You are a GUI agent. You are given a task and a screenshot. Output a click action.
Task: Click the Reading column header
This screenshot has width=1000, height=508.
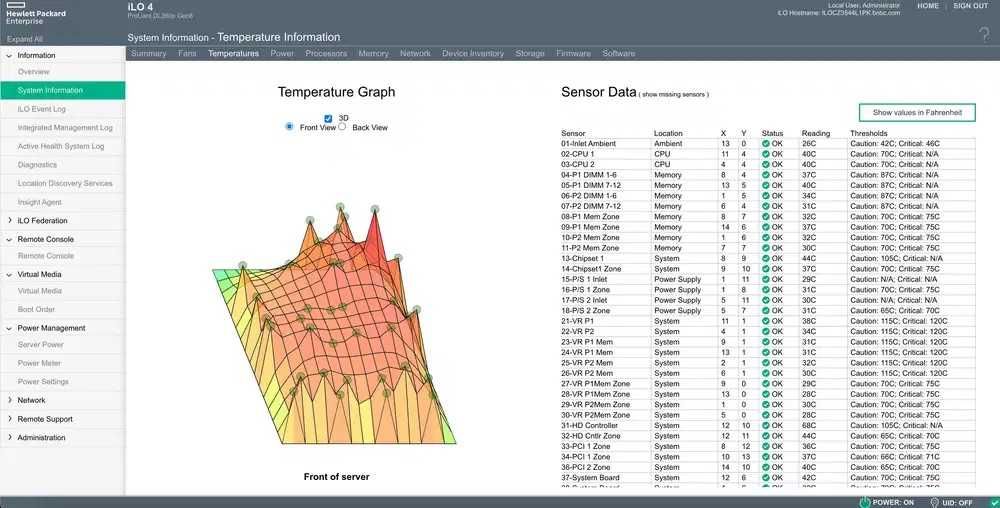[x=816, y=133]
